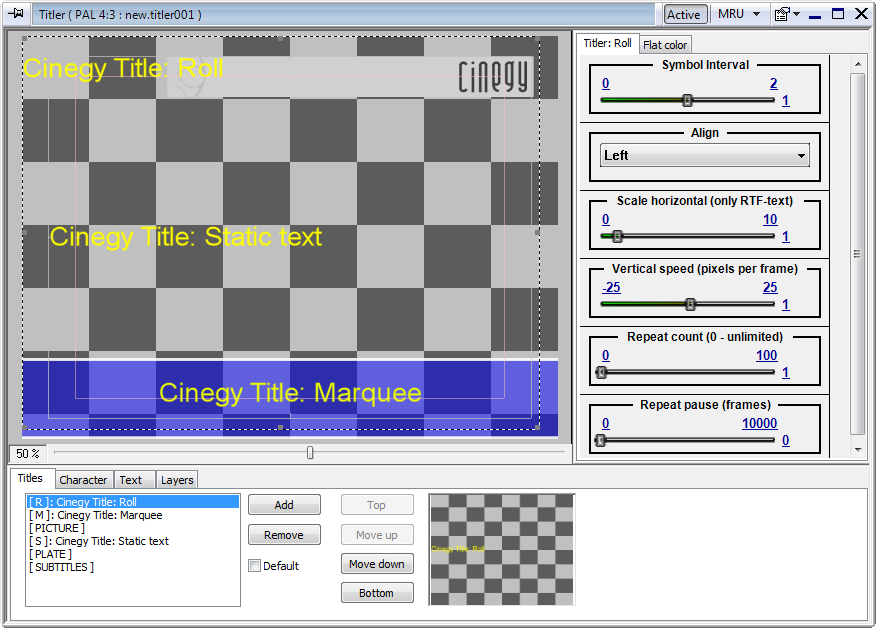Select [R]: Cinegy Title: Roll in list
The width and height of the screenshot is (876, 628).
[133, 502]
